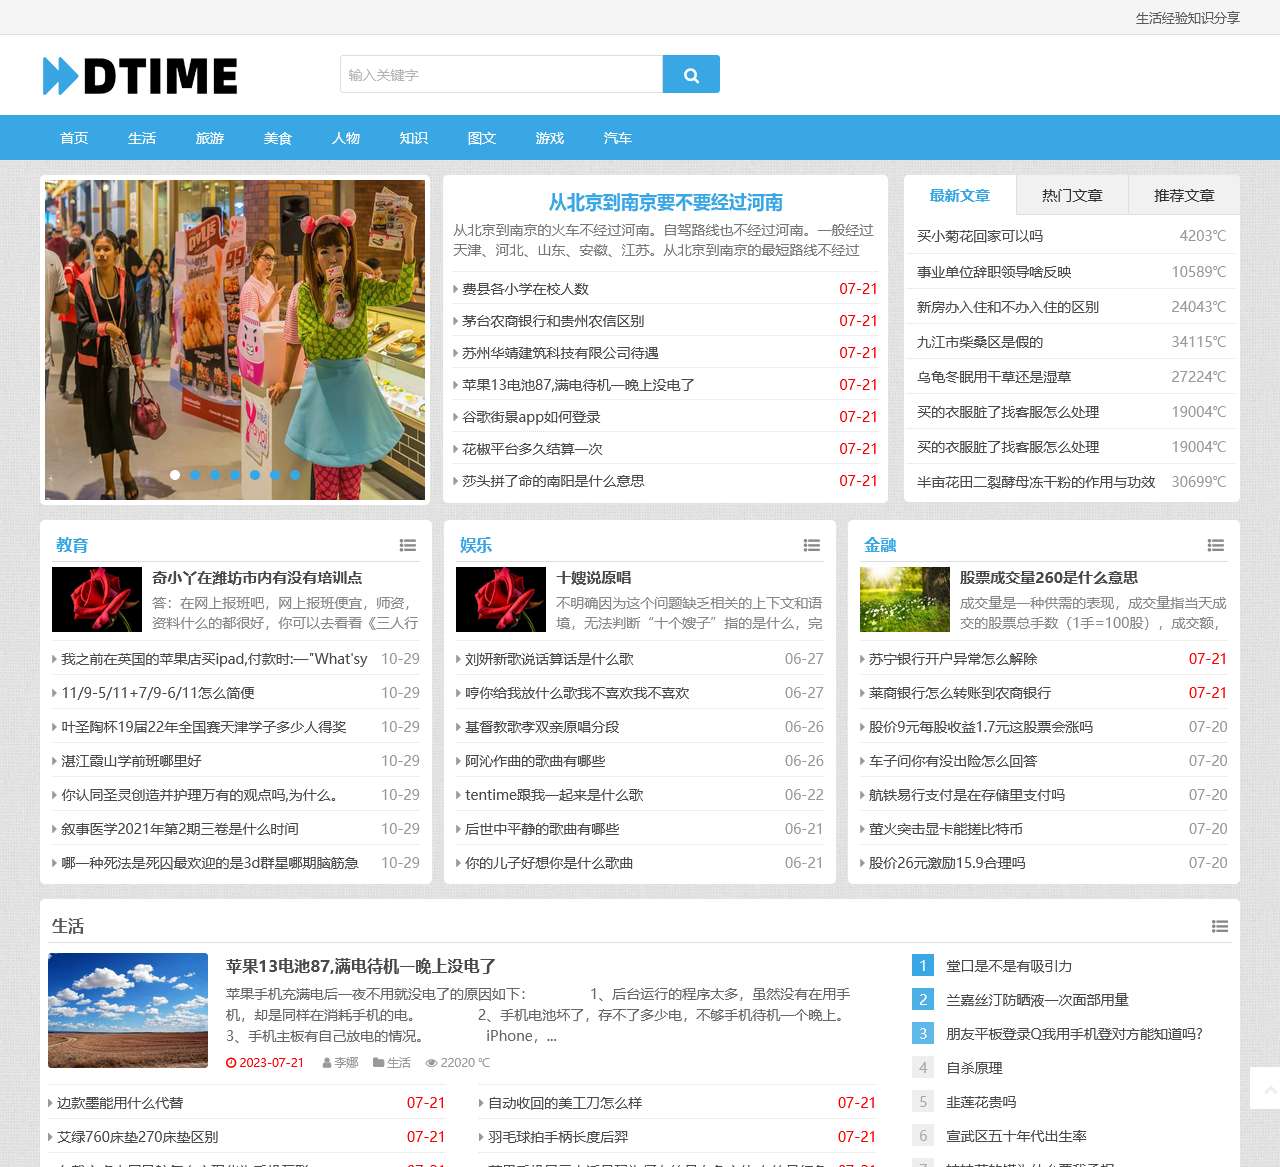Switch to the 热门文章 tab

(1072, 195)
